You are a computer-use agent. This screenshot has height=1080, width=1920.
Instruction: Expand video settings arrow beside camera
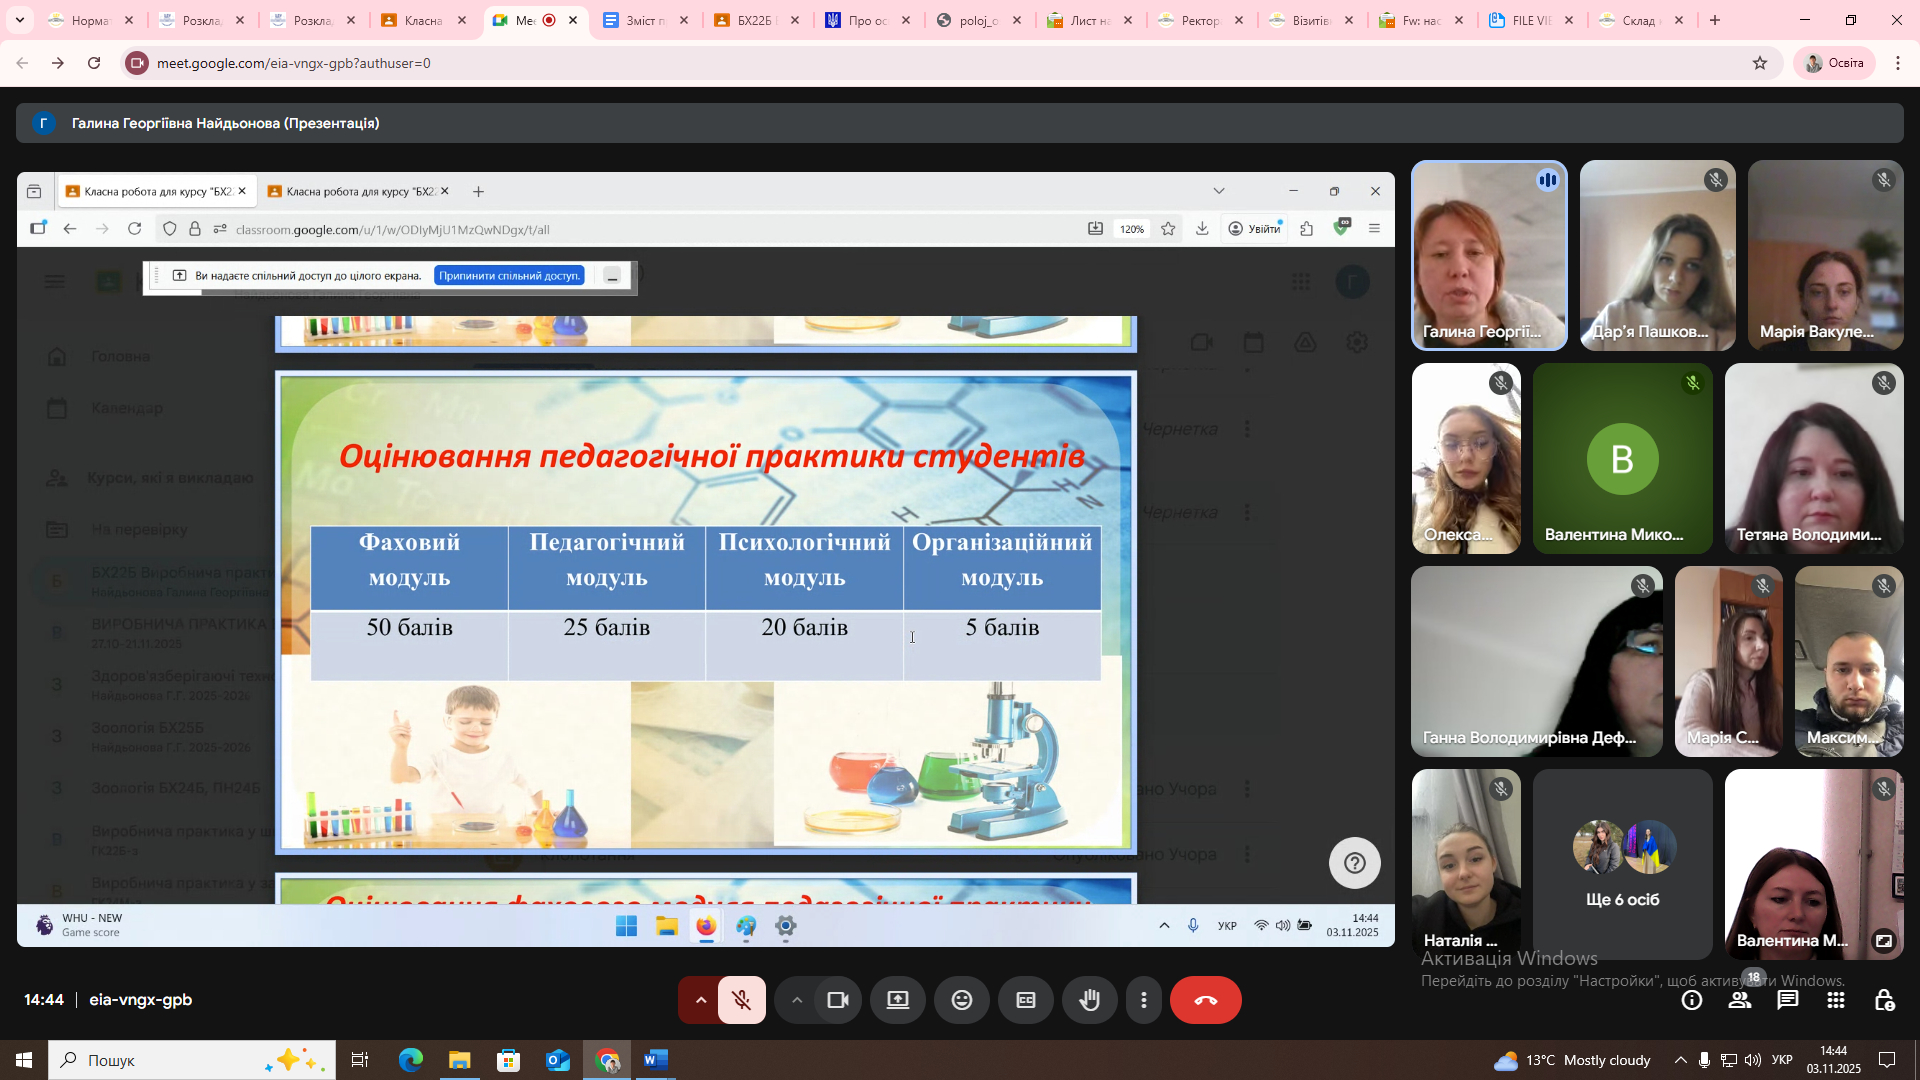(797, 1000)
